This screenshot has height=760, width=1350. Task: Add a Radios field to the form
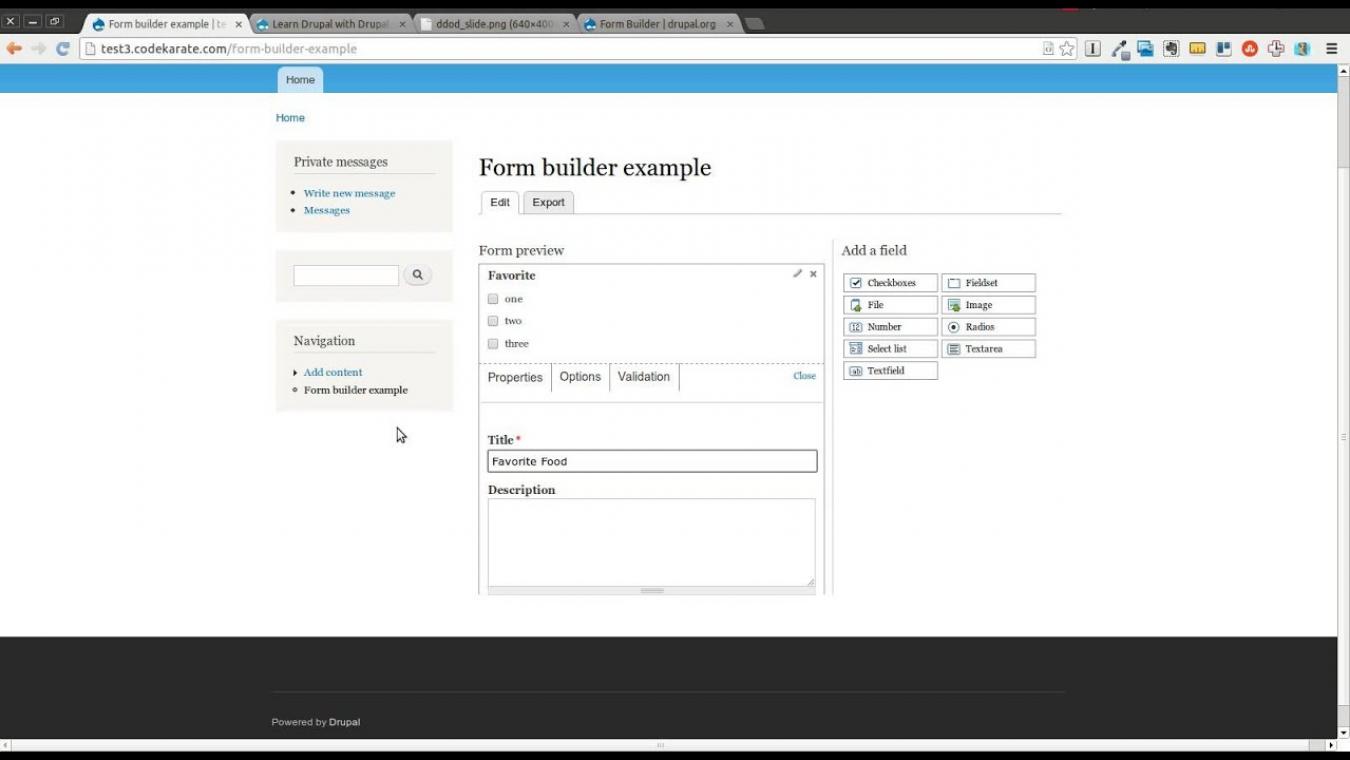point(988,327)
